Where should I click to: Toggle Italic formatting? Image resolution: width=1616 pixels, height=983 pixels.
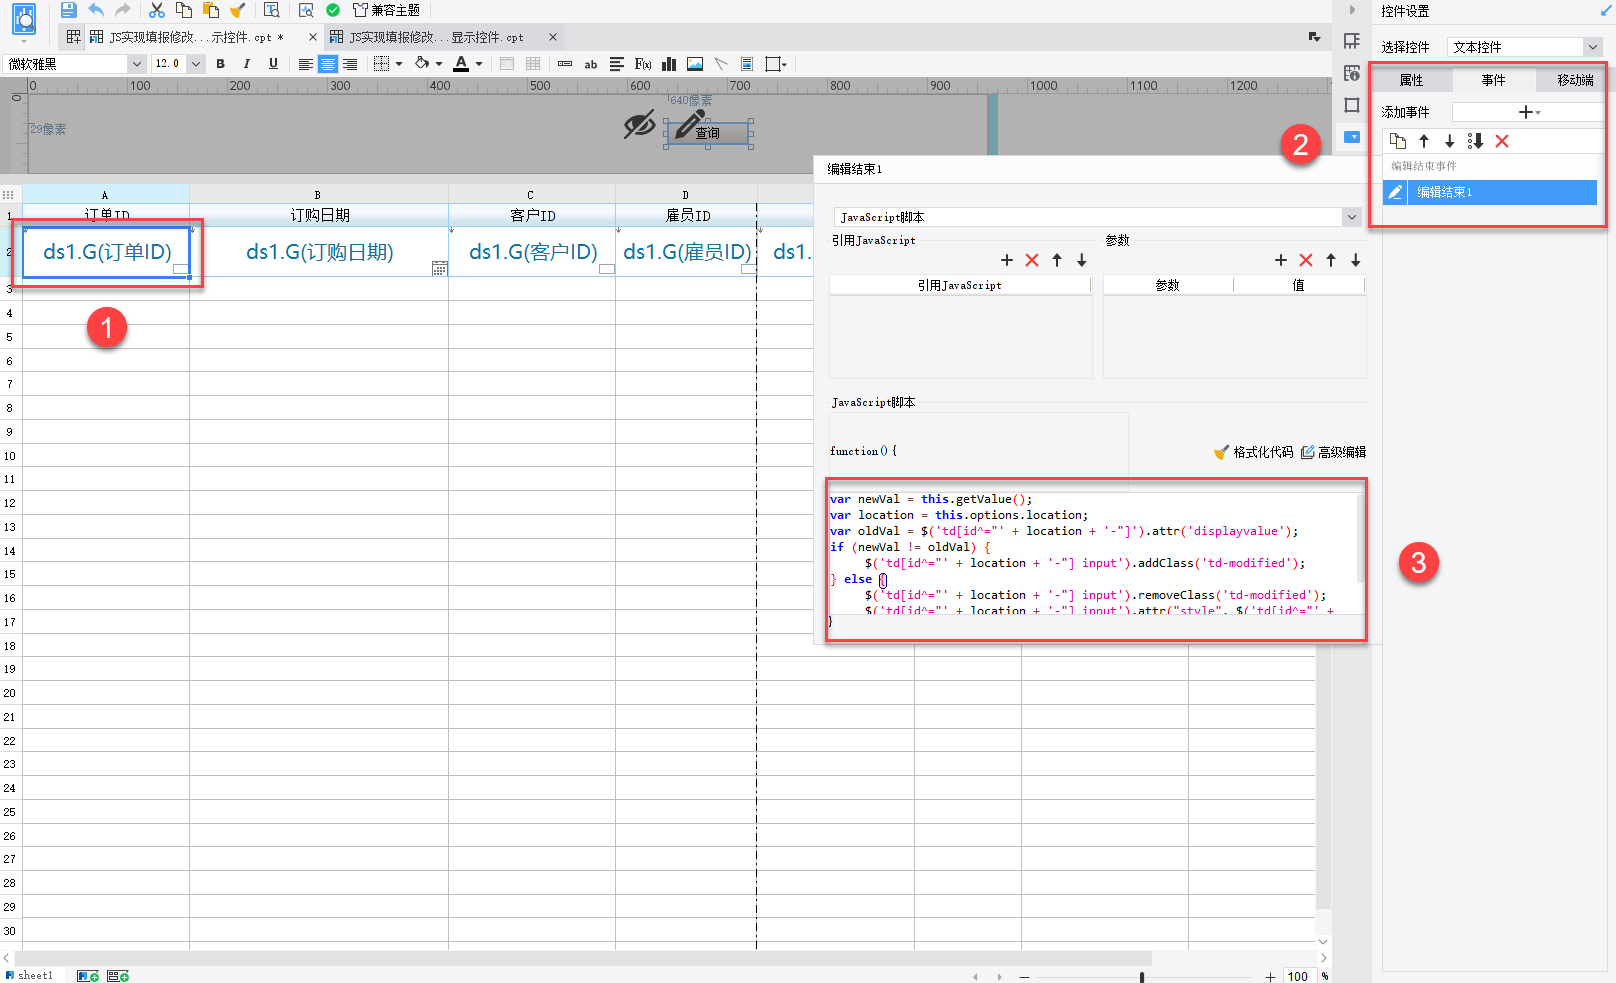[247, 64]
